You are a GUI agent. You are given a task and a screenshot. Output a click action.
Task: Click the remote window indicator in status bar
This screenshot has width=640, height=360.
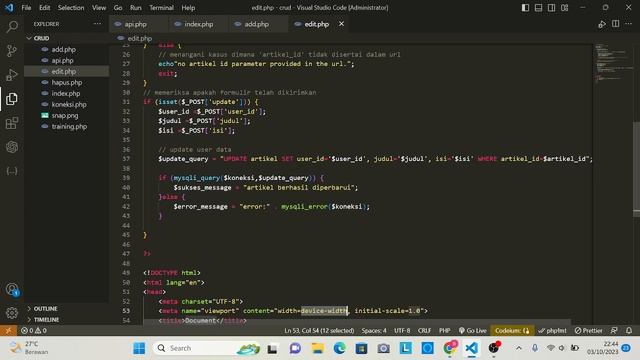tap(8, 331)
